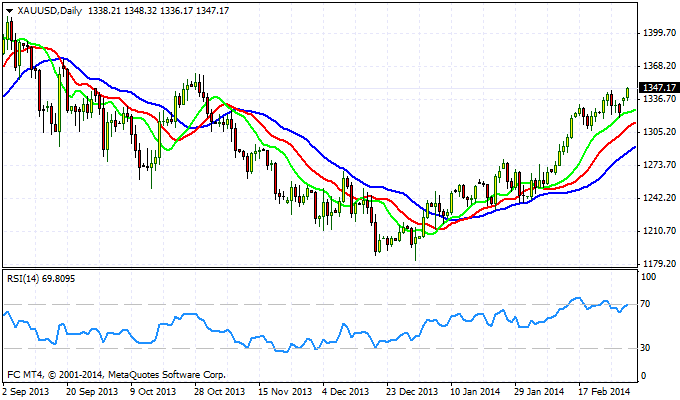Image resolution: width=680 pixels, height=400 pixels.
Task: Click the 28 Oct 2013 date label
Action: [x=219, y=391]
